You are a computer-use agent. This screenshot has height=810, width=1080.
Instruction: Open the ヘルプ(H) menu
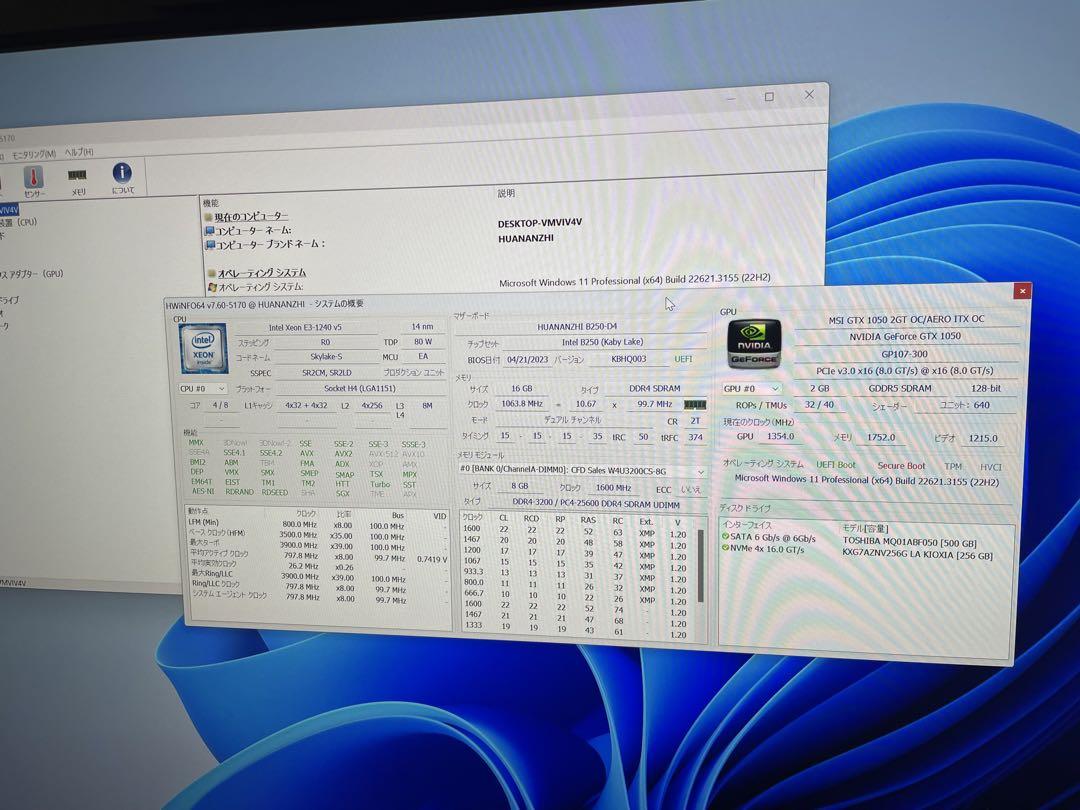click(79, 152)
